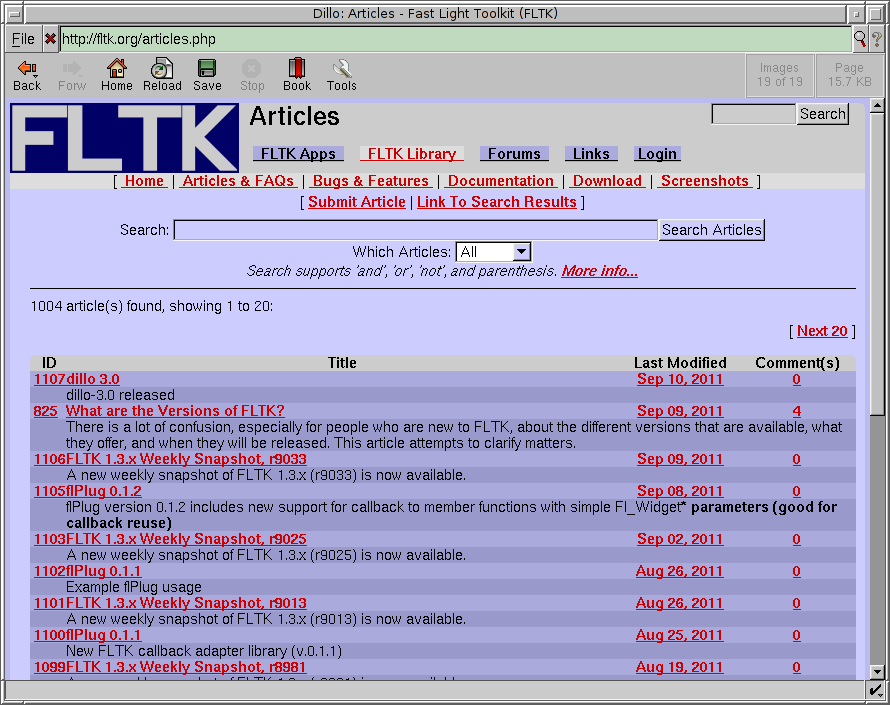
Task: Click the Images 19 of 19 indicator
Action: click(779, 75)
